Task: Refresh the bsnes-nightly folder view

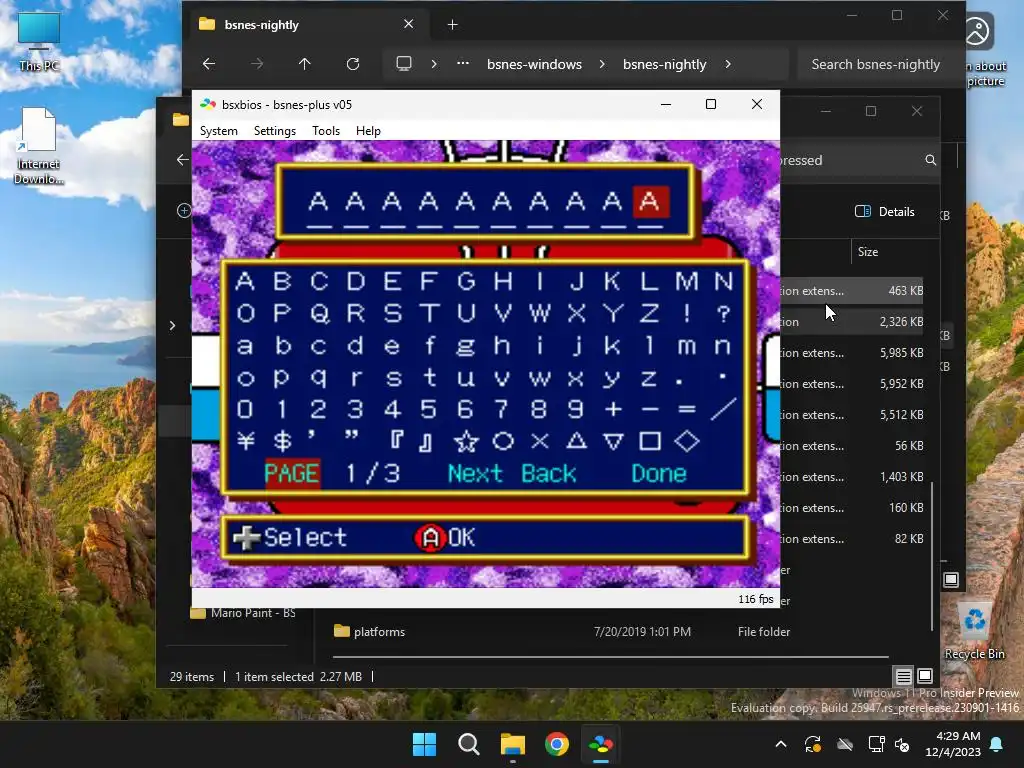Action: [353, 64]
